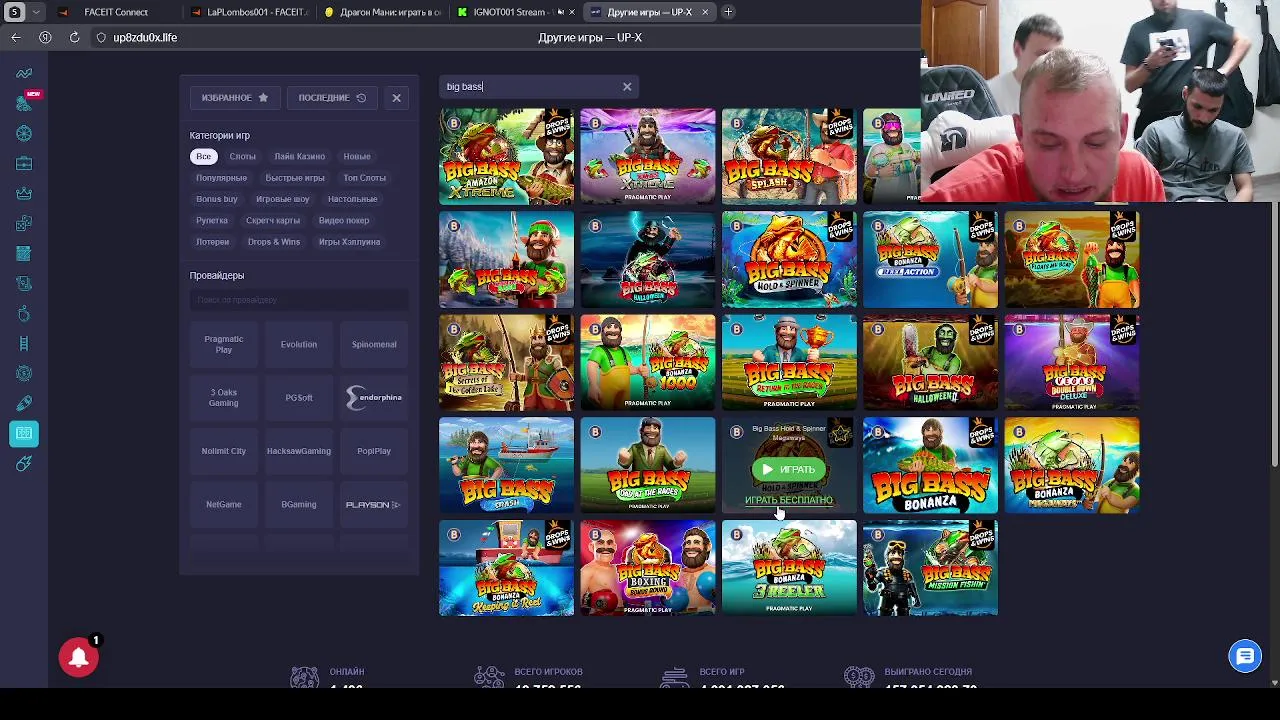The width and height of the screenshot is (1280, 720).
Task: Filter by Spinomenal provider
Action: [x=374, y=344]
